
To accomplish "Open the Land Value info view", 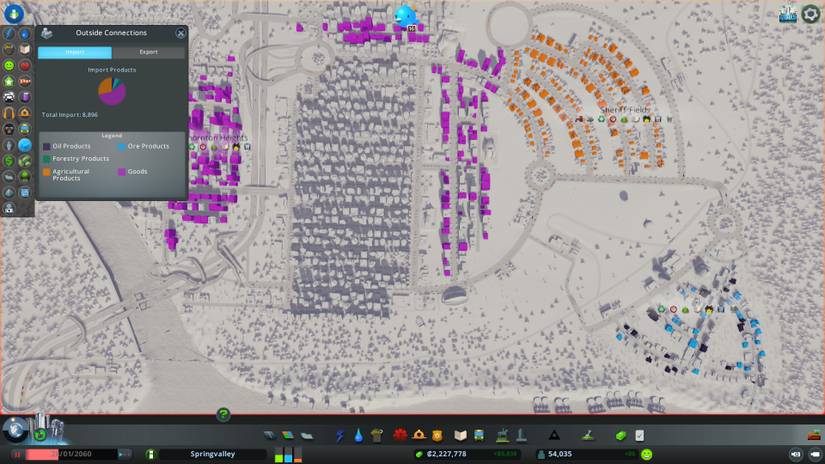I will click(9, 161).
